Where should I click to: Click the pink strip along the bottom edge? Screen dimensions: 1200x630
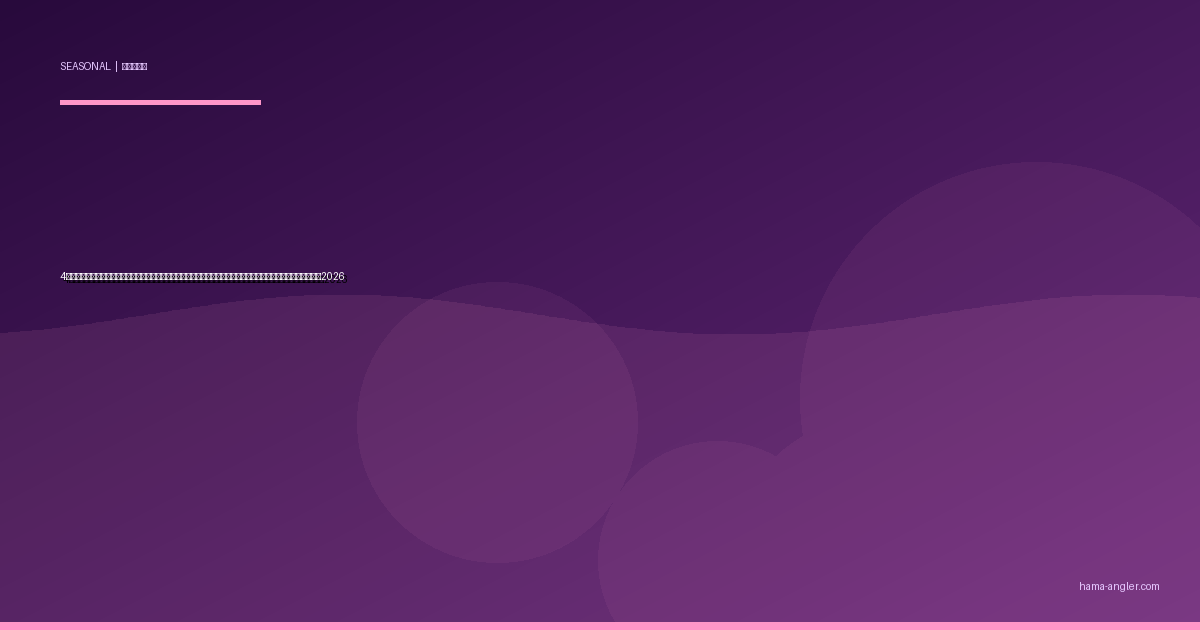pyautogui.click(x=600, y=626)
